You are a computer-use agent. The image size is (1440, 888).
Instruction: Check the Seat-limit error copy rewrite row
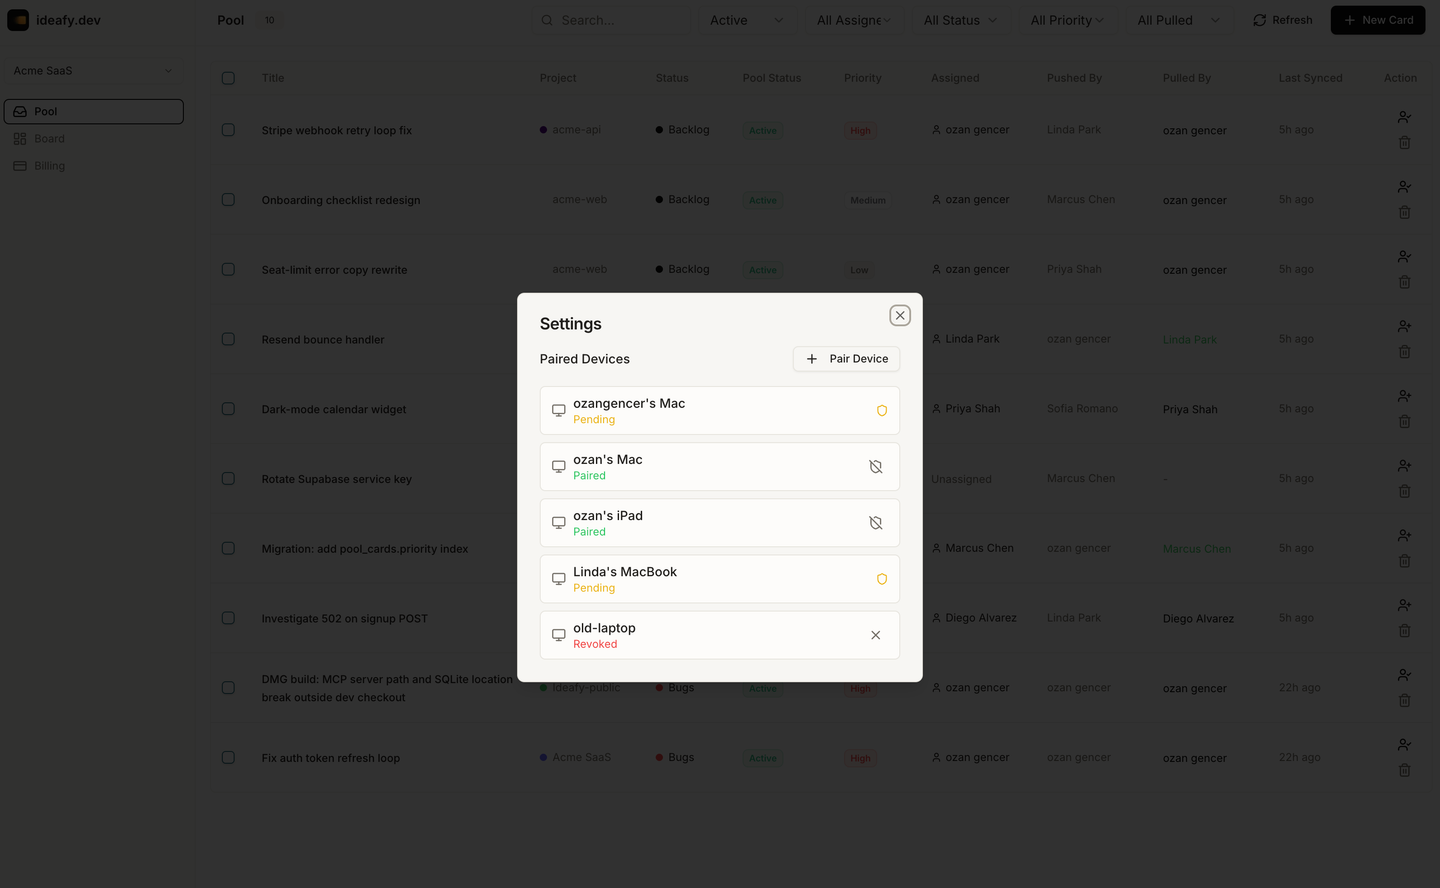[x=228, y=270]
